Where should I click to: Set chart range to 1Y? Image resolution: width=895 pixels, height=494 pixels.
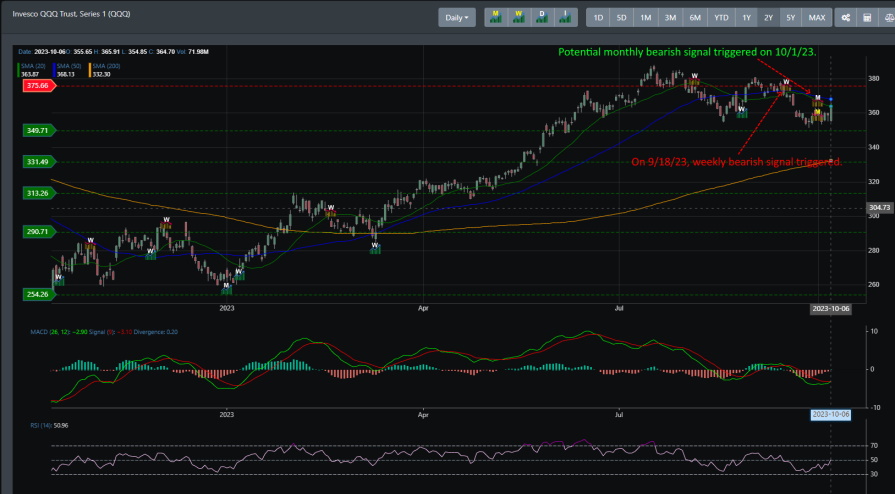(x=747, y=18)
